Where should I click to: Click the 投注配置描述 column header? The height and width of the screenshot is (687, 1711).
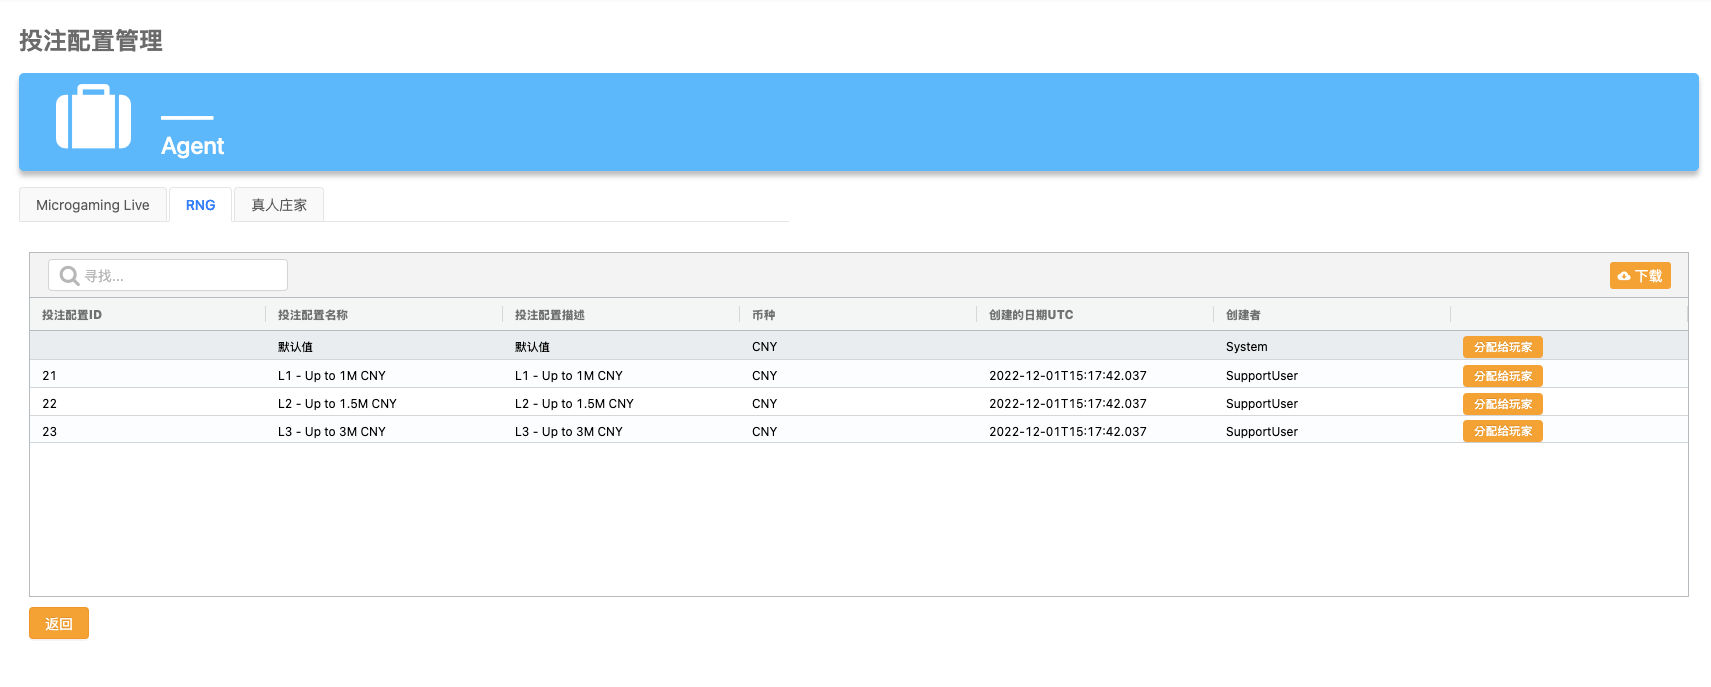tap(550, 315)
